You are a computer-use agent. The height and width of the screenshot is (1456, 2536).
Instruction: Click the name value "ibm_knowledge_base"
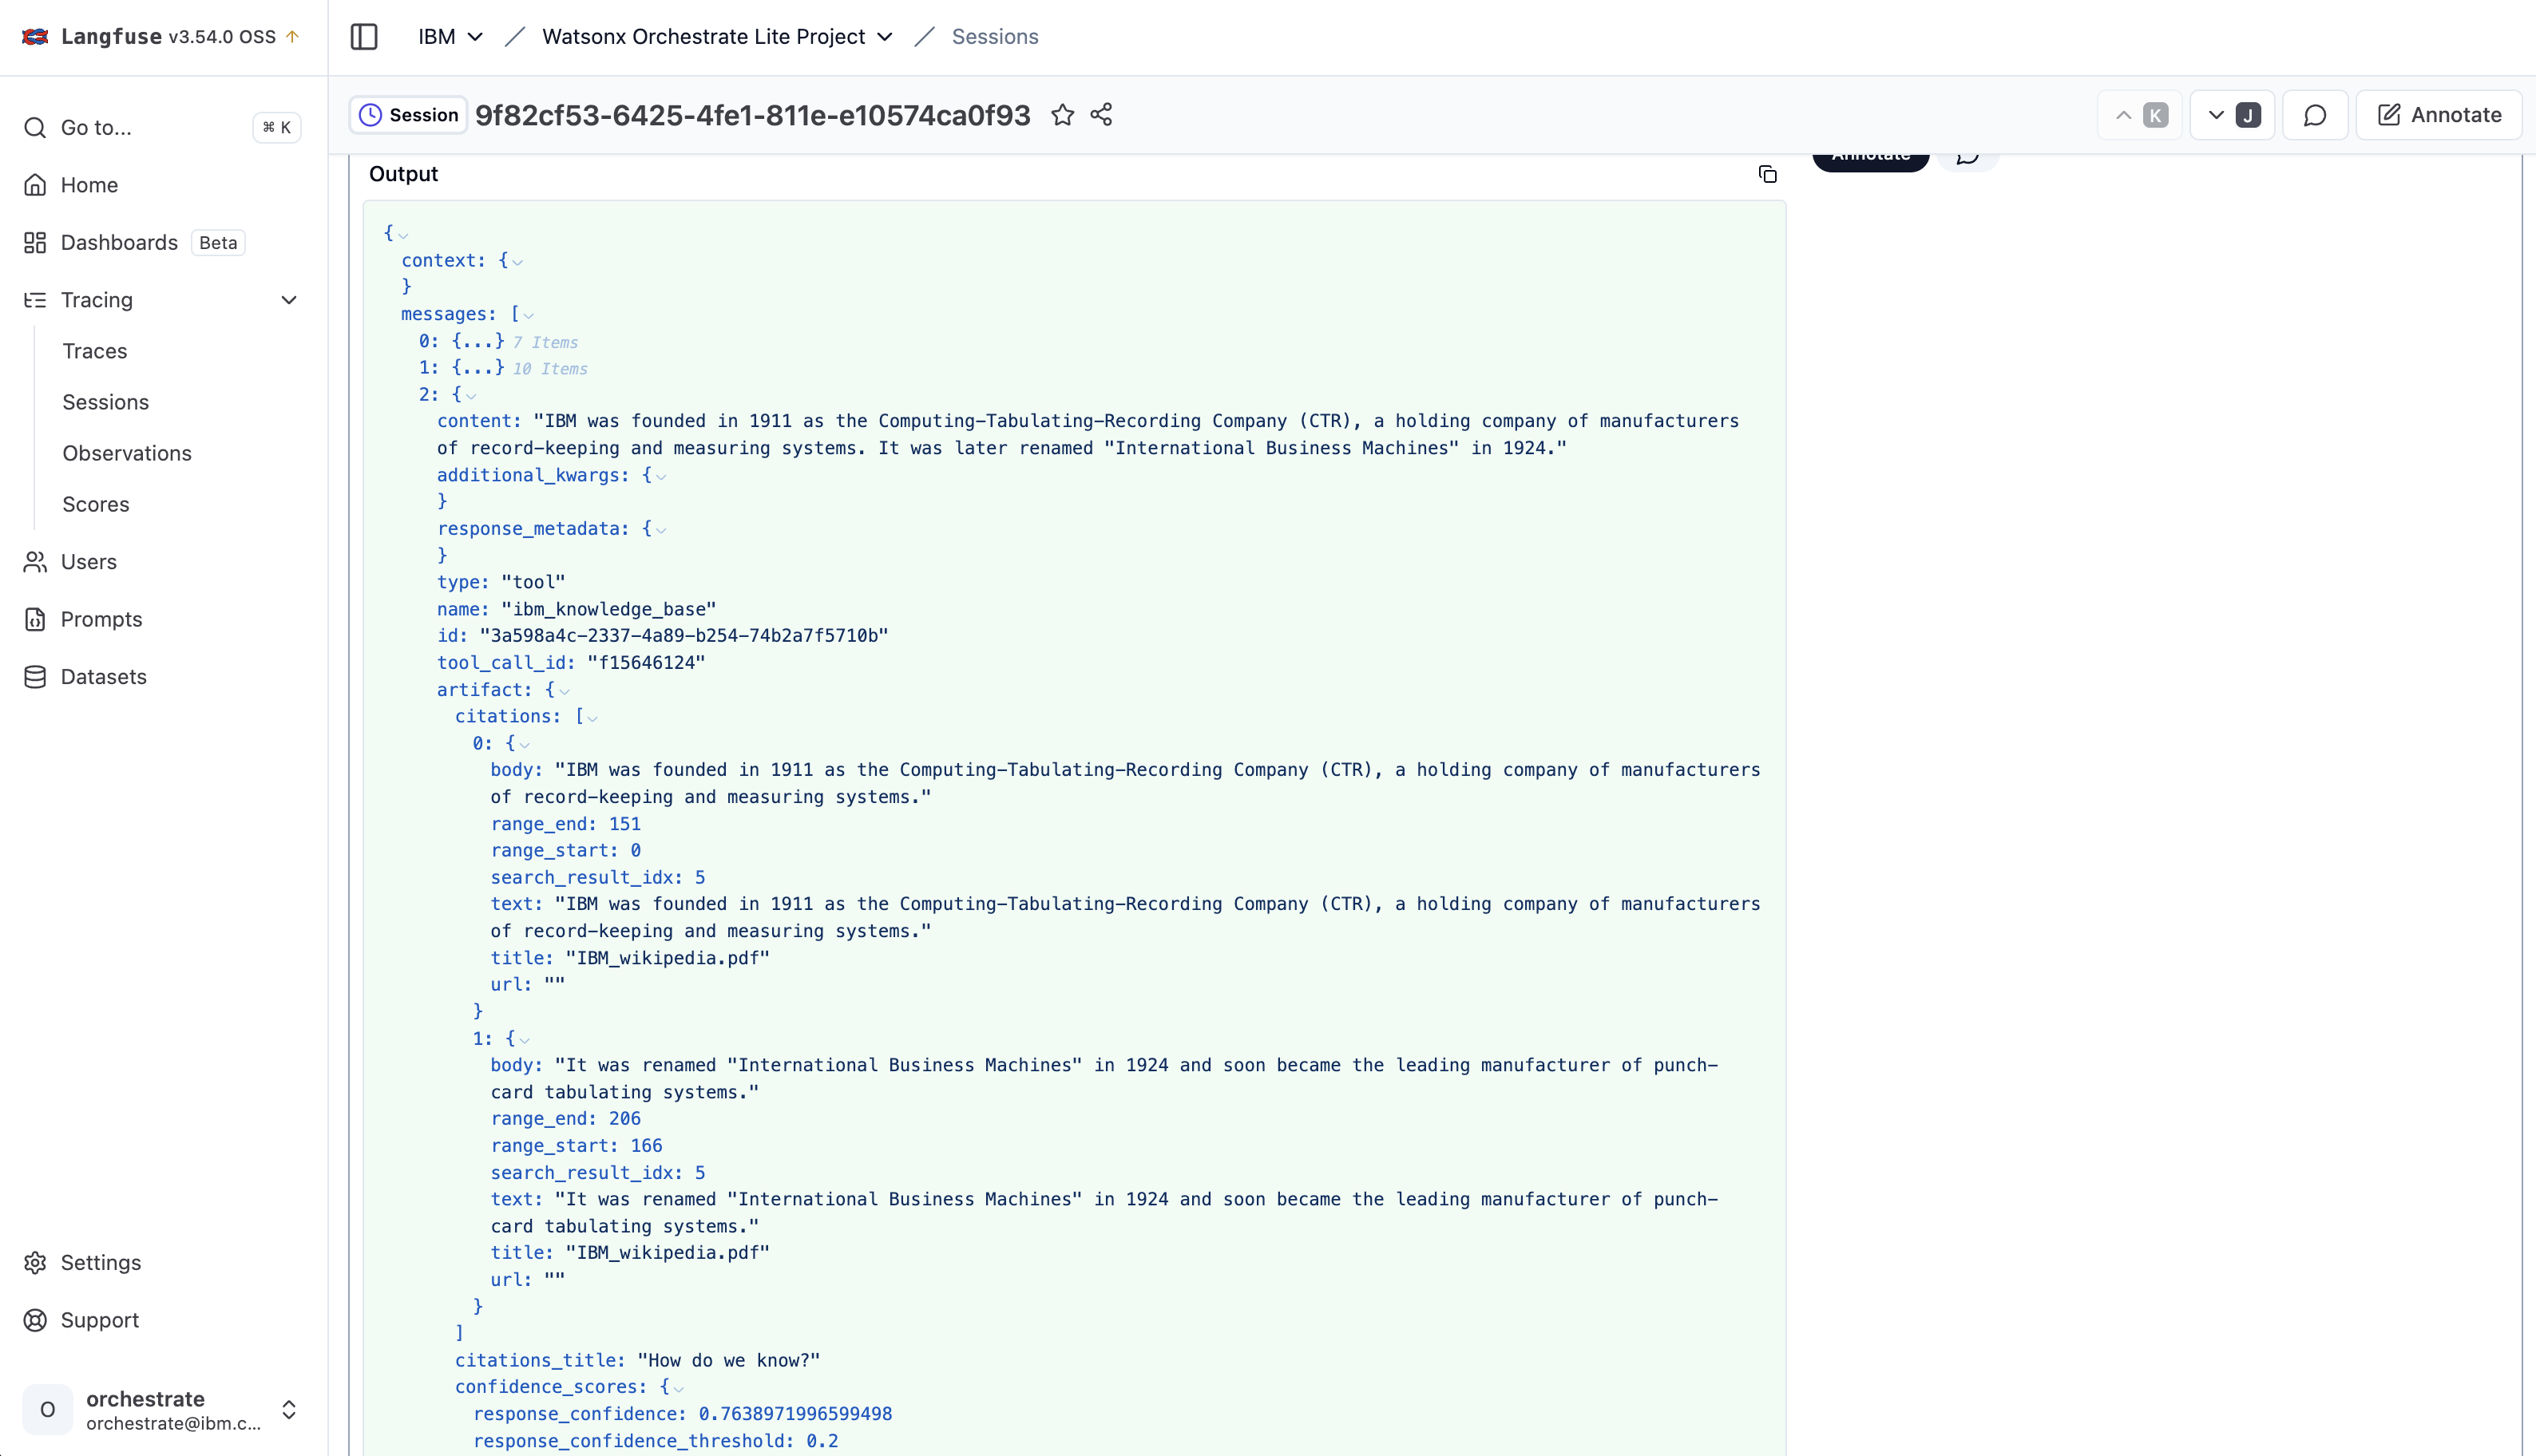tap(608, 609)
